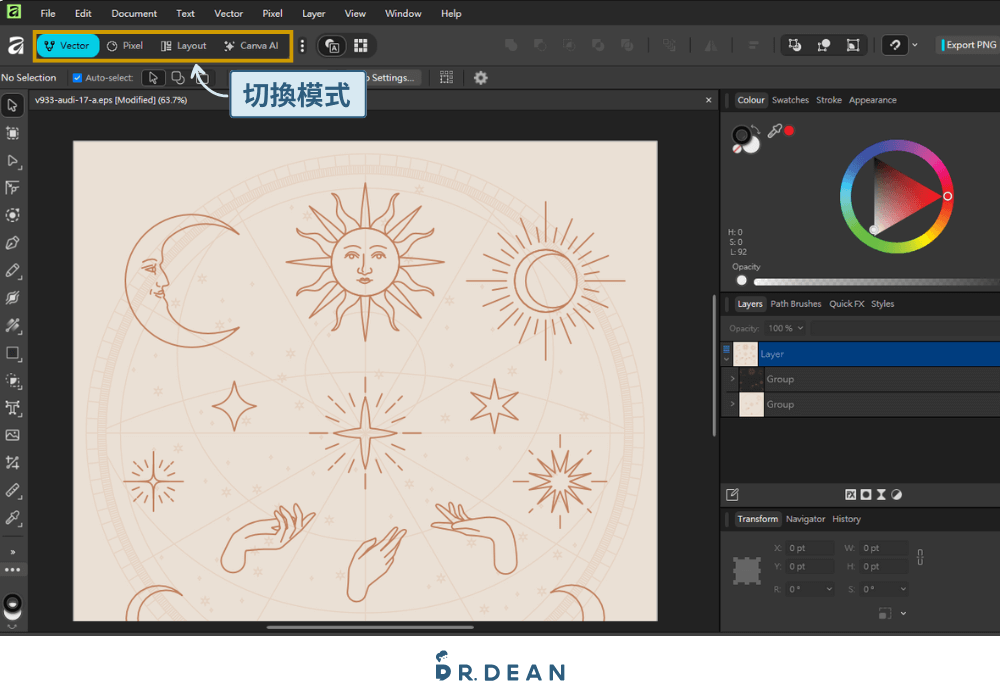Screen dimensions: 1000x700
Task: Open the Appearance tab
Action: coord(872,100)
